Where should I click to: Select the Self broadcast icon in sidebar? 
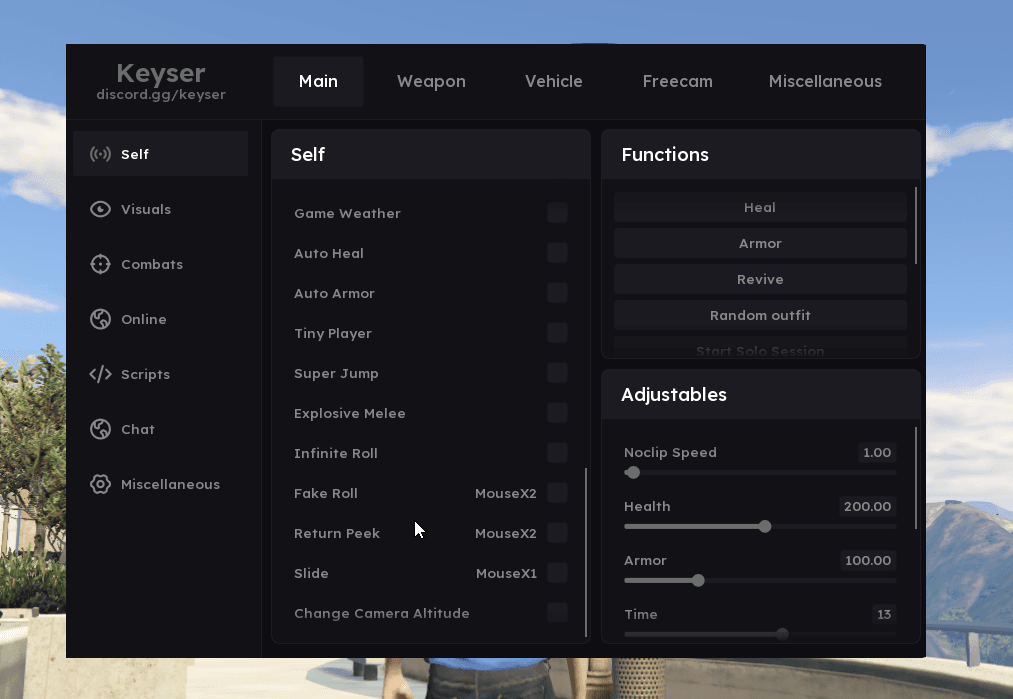click(x=100, y=154)
